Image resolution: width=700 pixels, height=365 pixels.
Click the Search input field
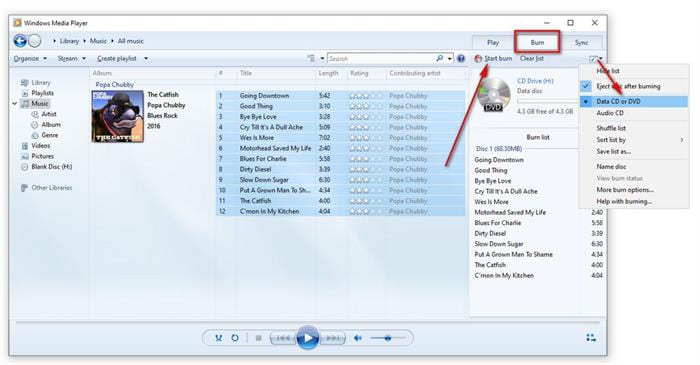(381, 58)
